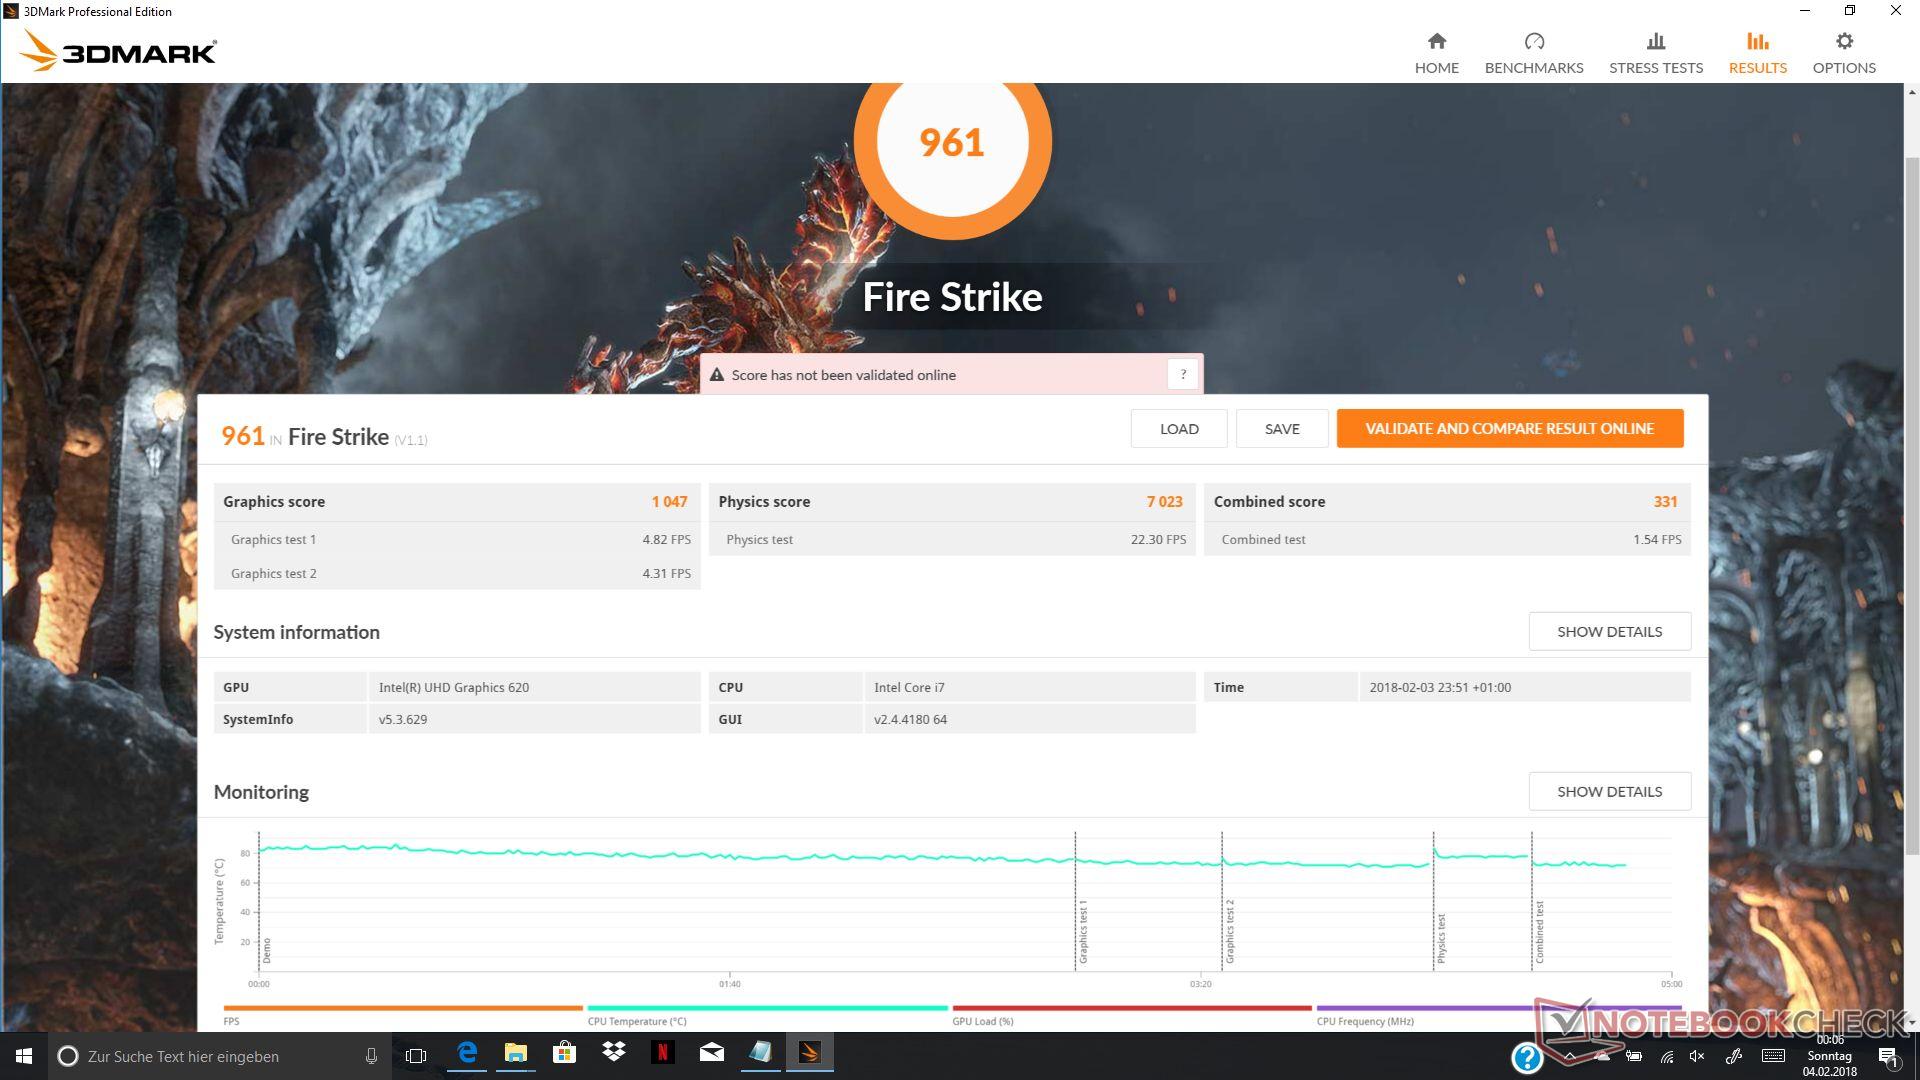Click the Load result button

1178,428
